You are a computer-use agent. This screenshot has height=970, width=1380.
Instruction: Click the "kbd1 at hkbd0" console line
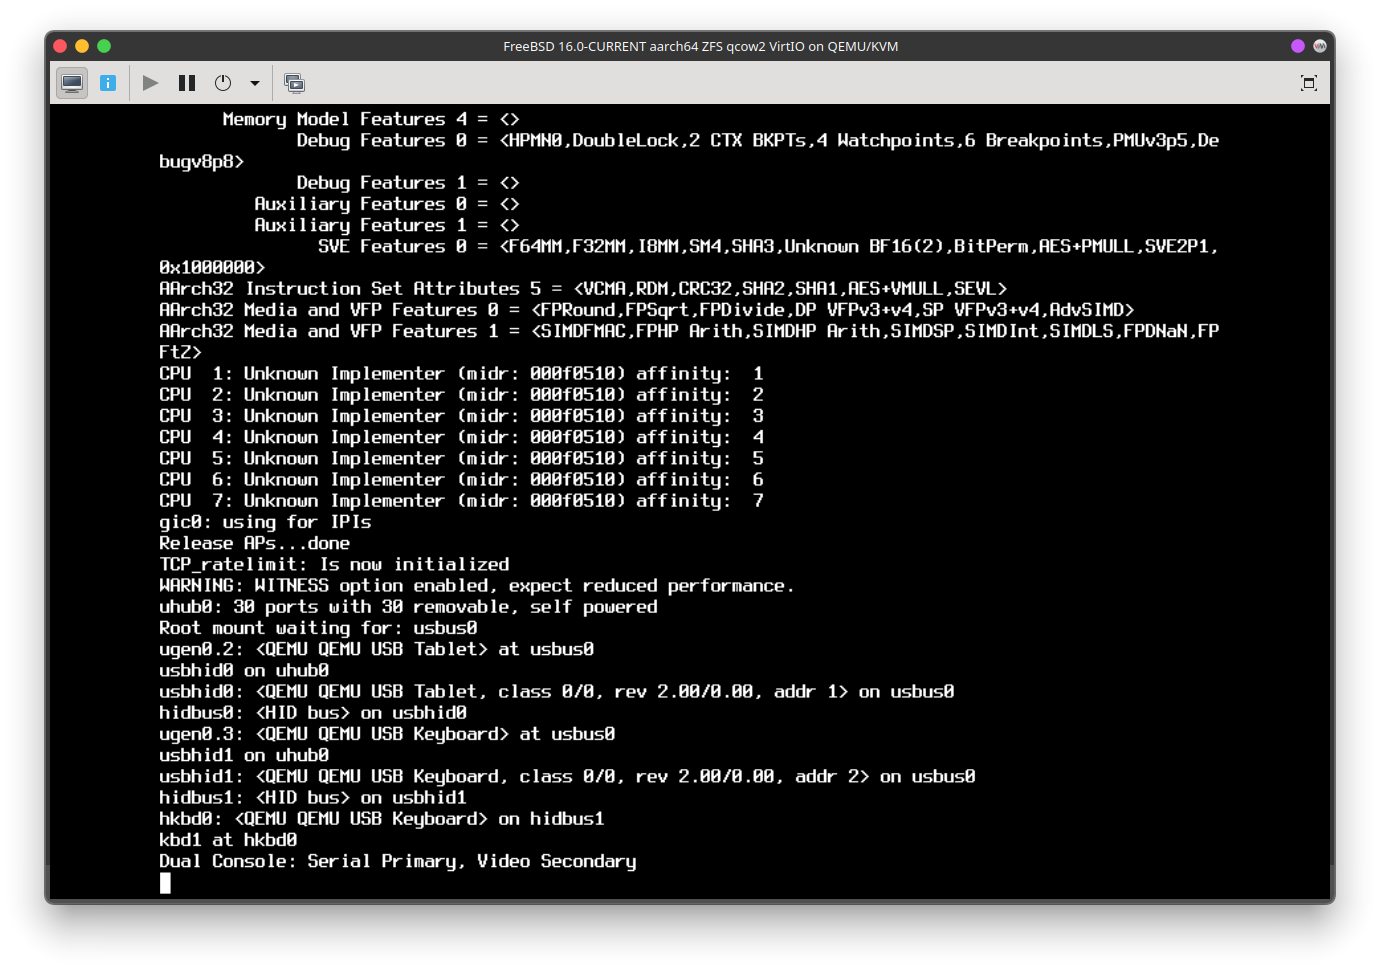(x=228, y=840)
